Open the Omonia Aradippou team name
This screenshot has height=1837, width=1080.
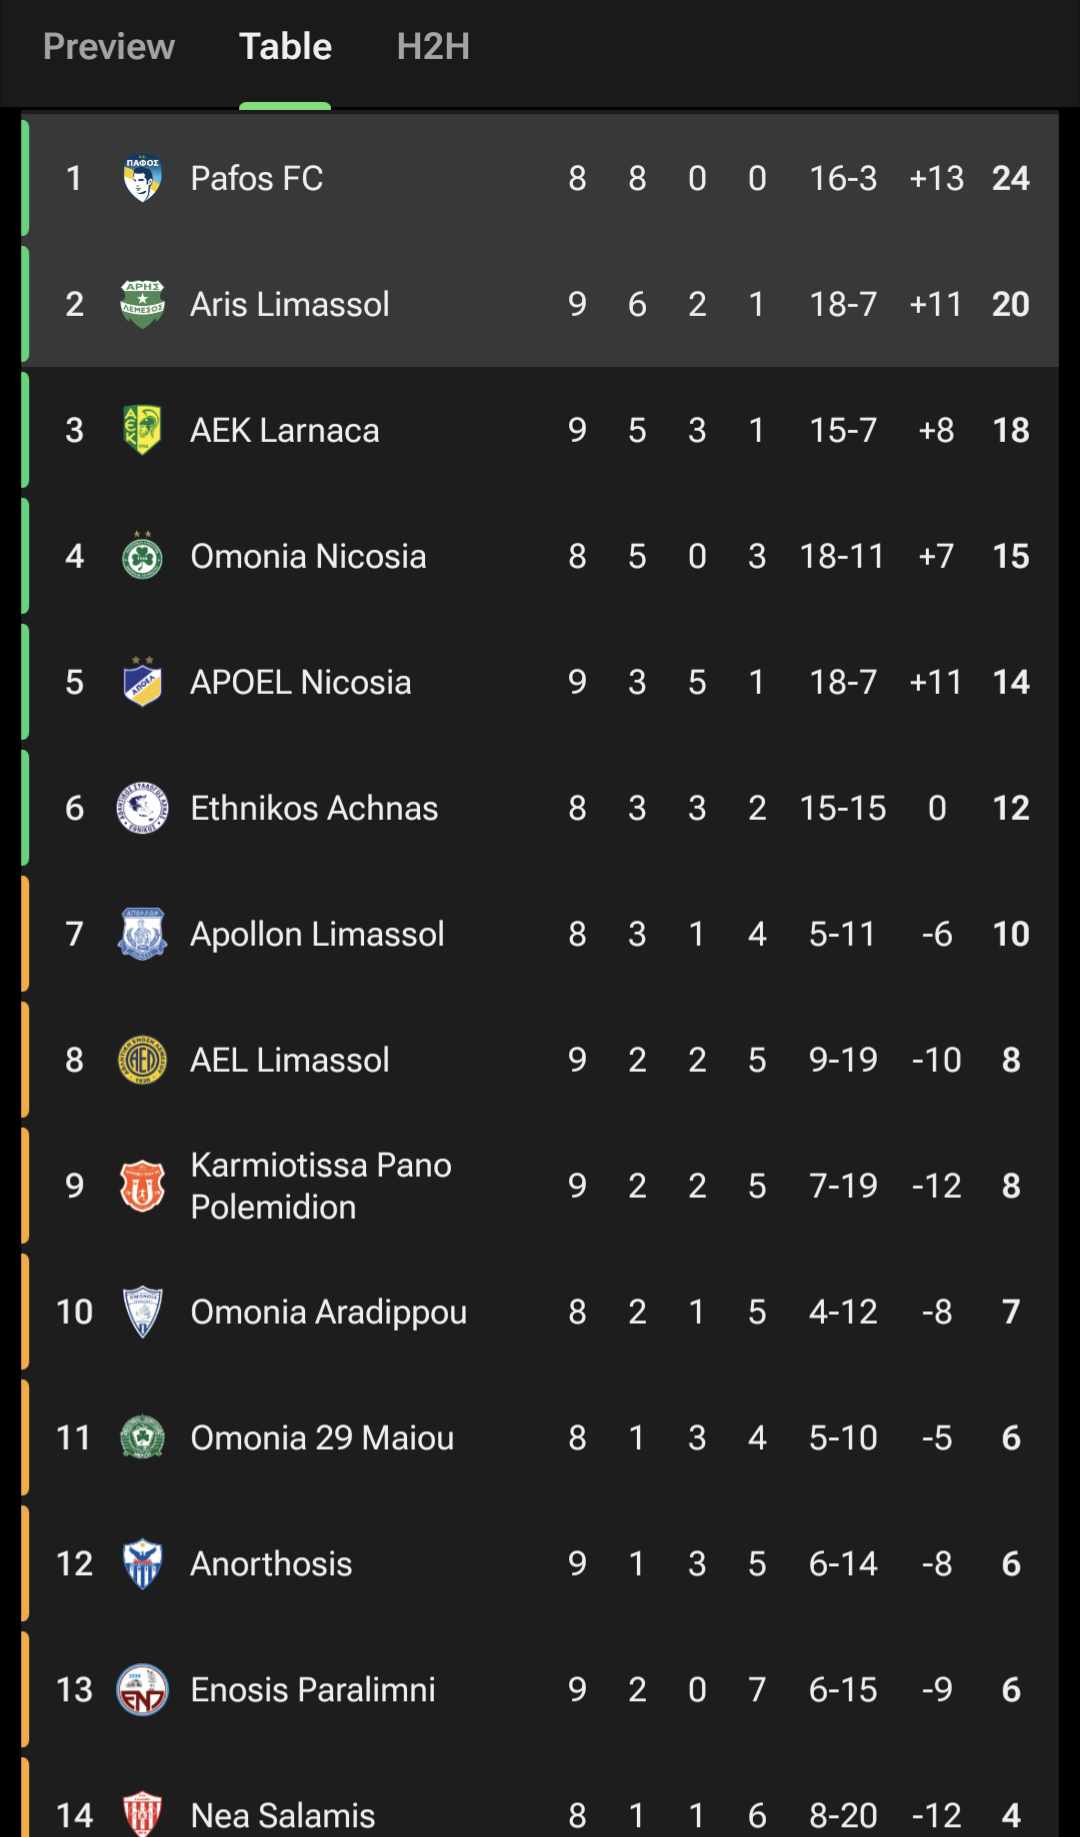pyautogui.click(x=328, y=1312)
